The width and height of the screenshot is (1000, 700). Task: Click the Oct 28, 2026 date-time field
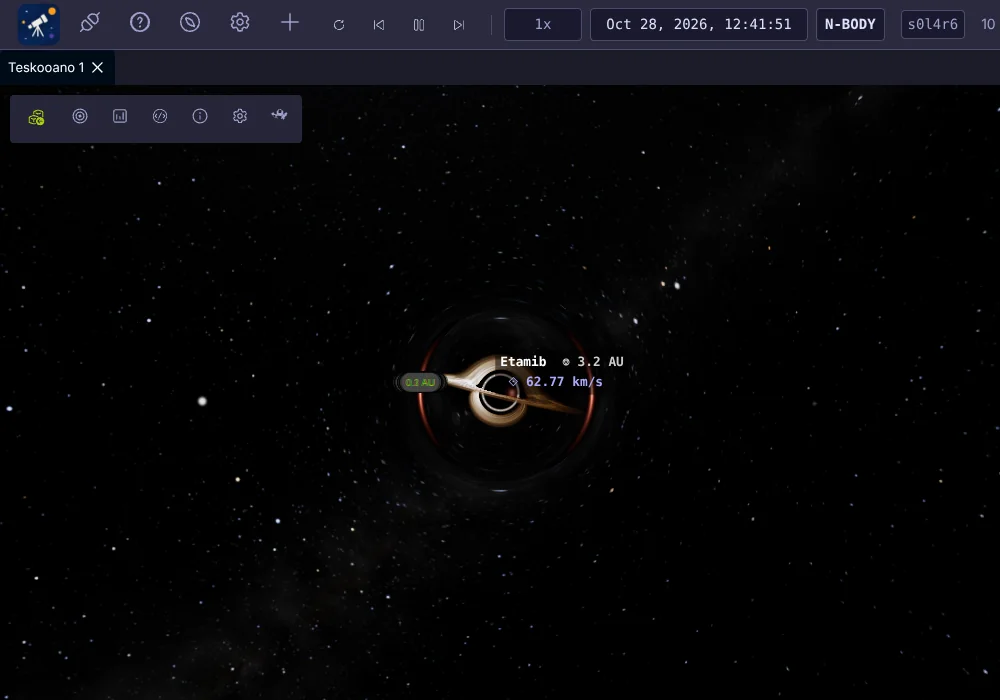698,24
